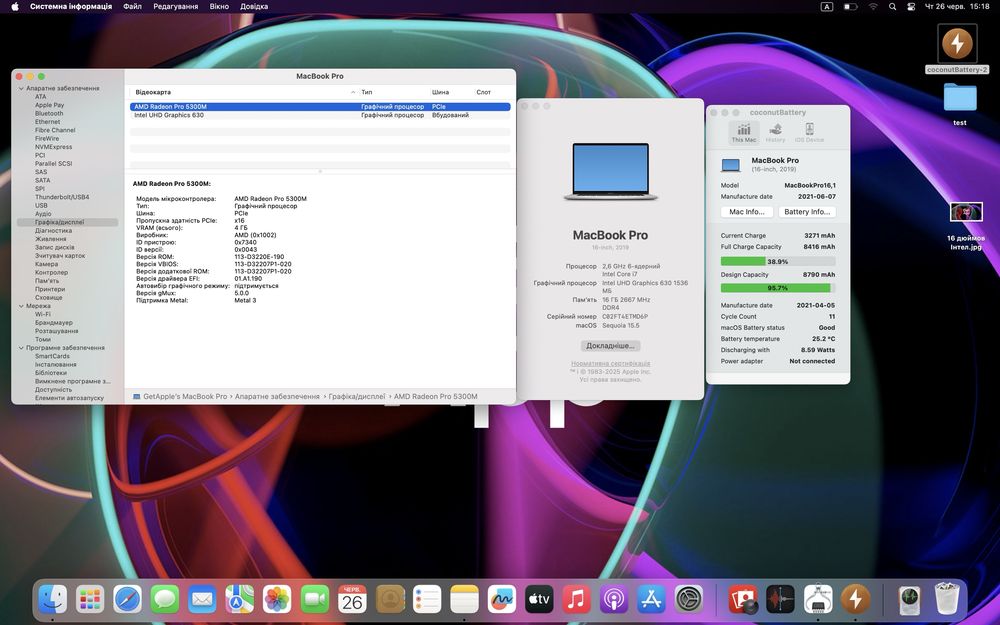Image resolution: width=1000 pixels, height=625 pixels.
Task: Open FaceTime from the dock
Action: click(314, 599)
